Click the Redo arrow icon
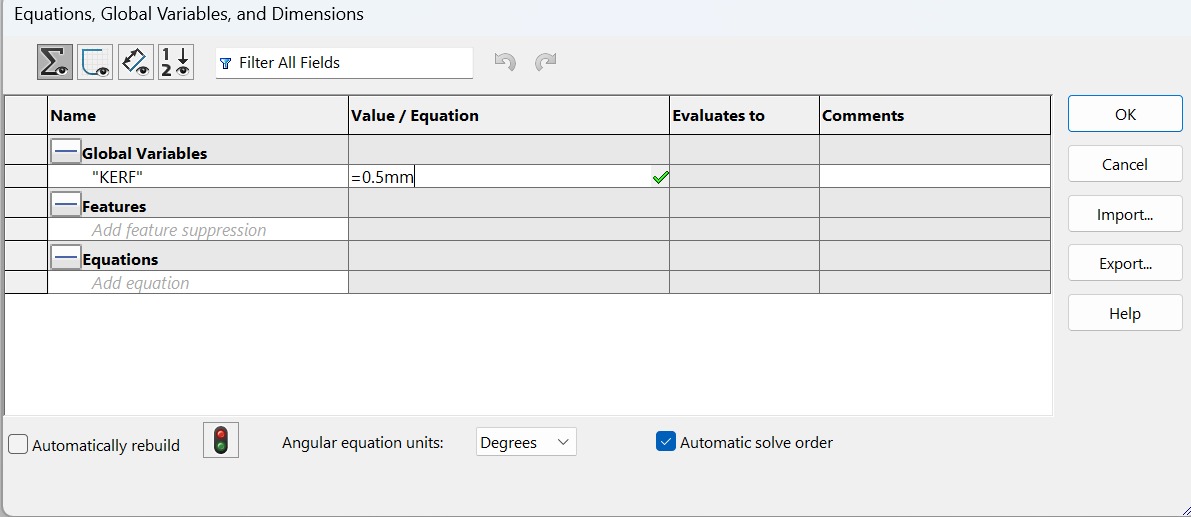Image resolution: width=1191 pixels, height=517 pixels. pyautogui.click(x=545, y=62)
